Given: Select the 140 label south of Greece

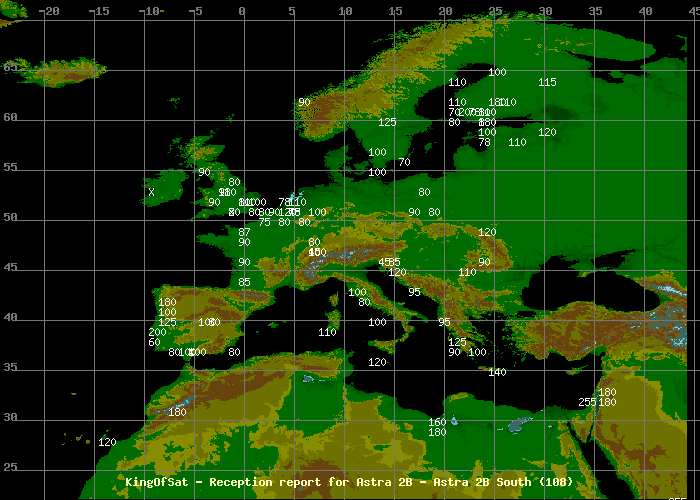Looking at the screenshot, I should 497,372.
